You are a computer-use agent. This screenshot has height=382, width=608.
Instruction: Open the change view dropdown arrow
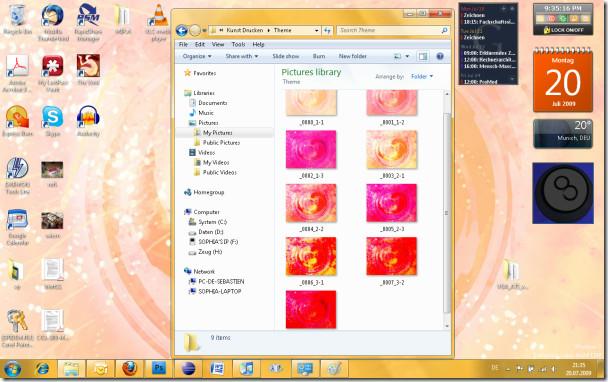point(407,56)
